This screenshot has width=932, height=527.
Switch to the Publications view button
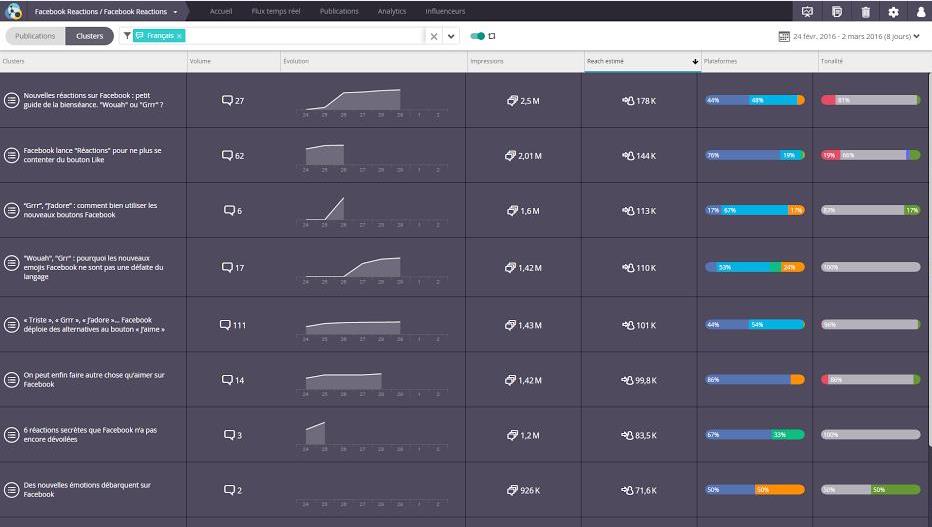tap(36, 36)
